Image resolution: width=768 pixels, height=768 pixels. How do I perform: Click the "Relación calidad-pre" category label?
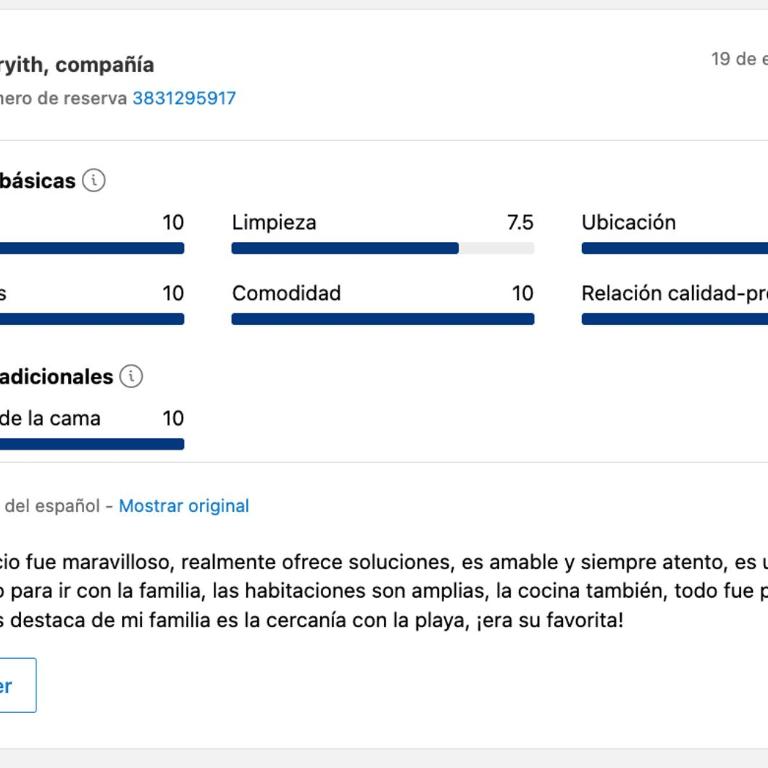[674, 293]
